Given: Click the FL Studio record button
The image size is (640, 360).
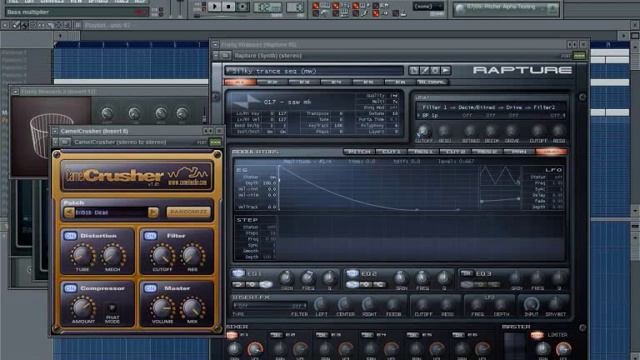Looking at the screenshot, I should pyautogui.click(x=242, y=7).
